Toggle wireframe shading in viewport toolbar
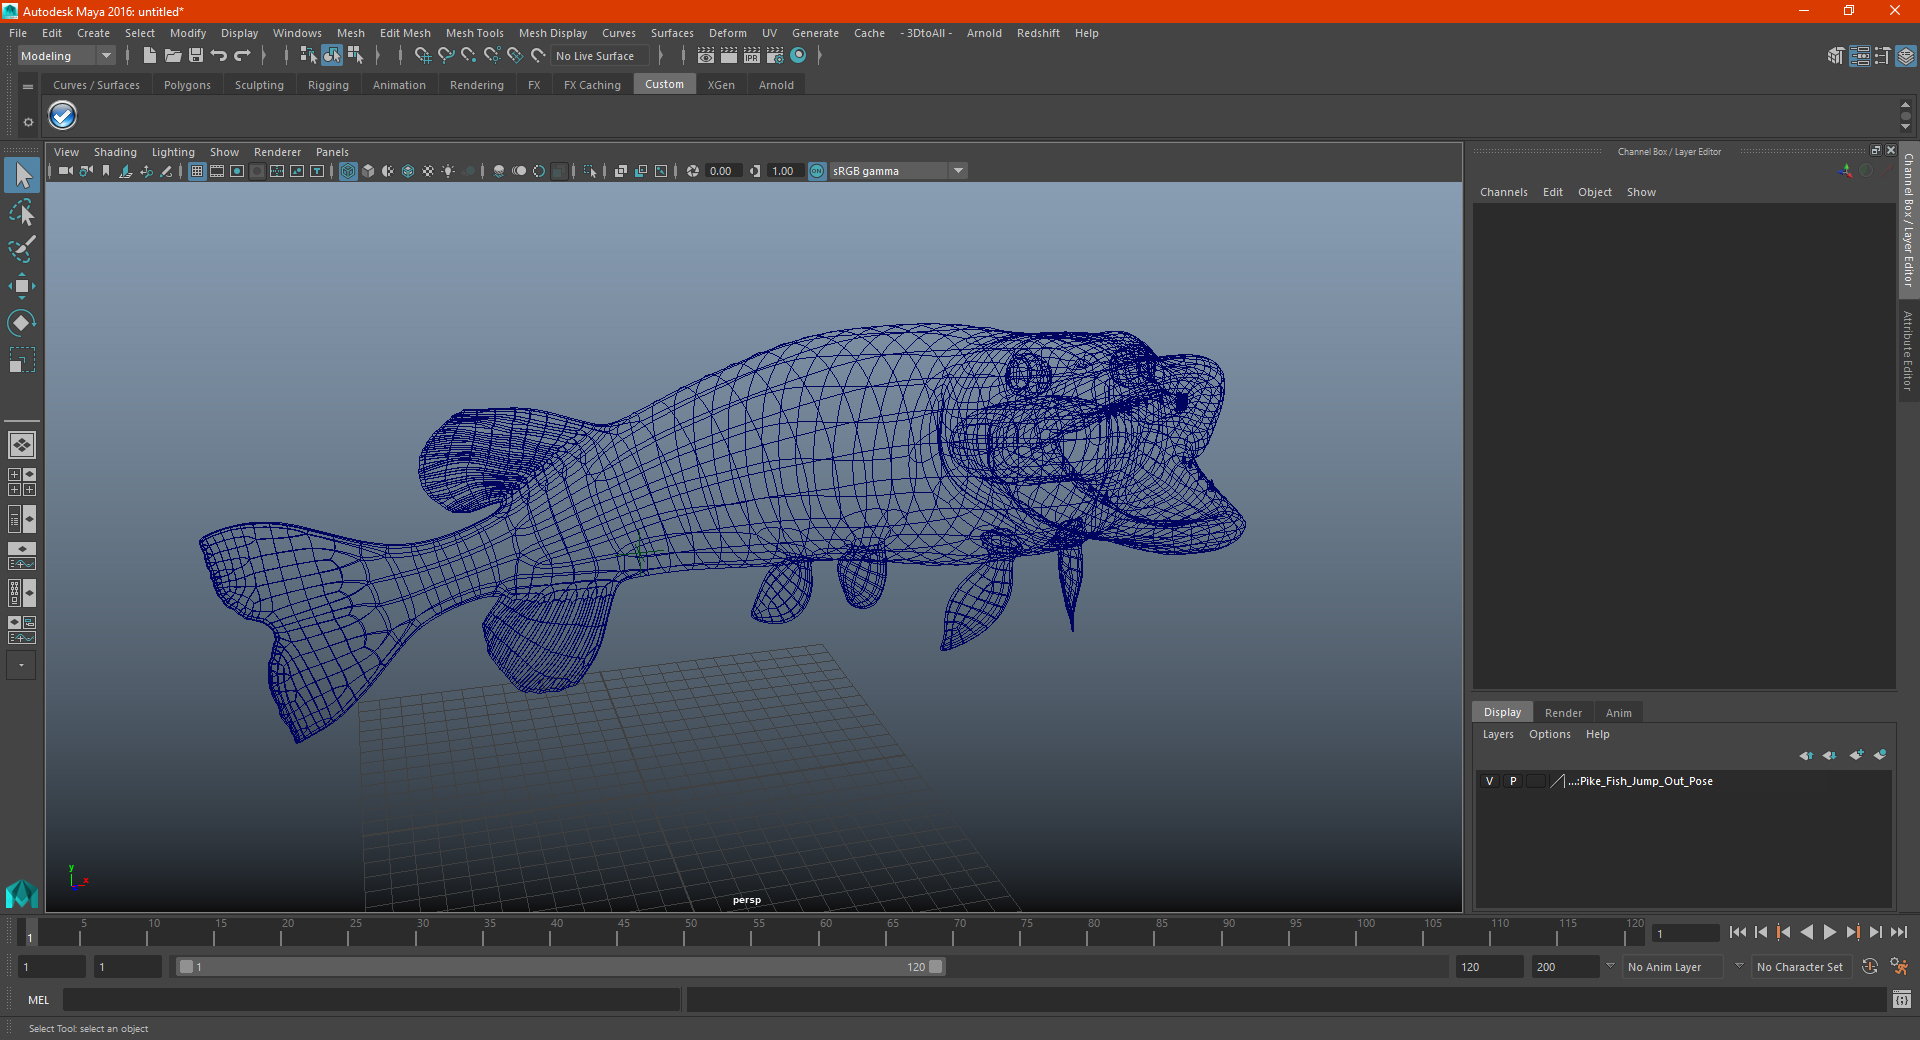1920x1040 pixels. [348, 171]
